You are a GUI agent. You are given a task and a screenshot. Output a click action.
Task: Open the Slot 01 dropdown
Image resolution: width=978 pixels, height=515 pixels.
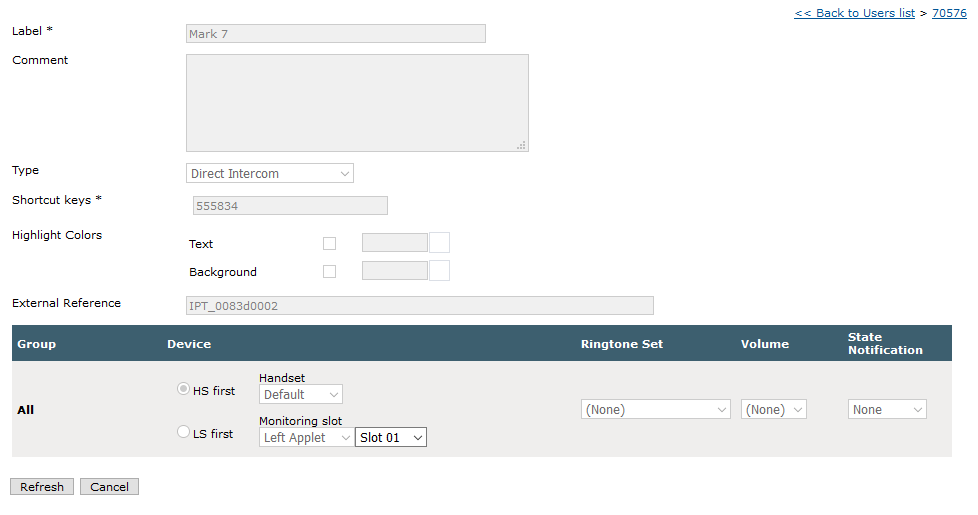(391, 438)
